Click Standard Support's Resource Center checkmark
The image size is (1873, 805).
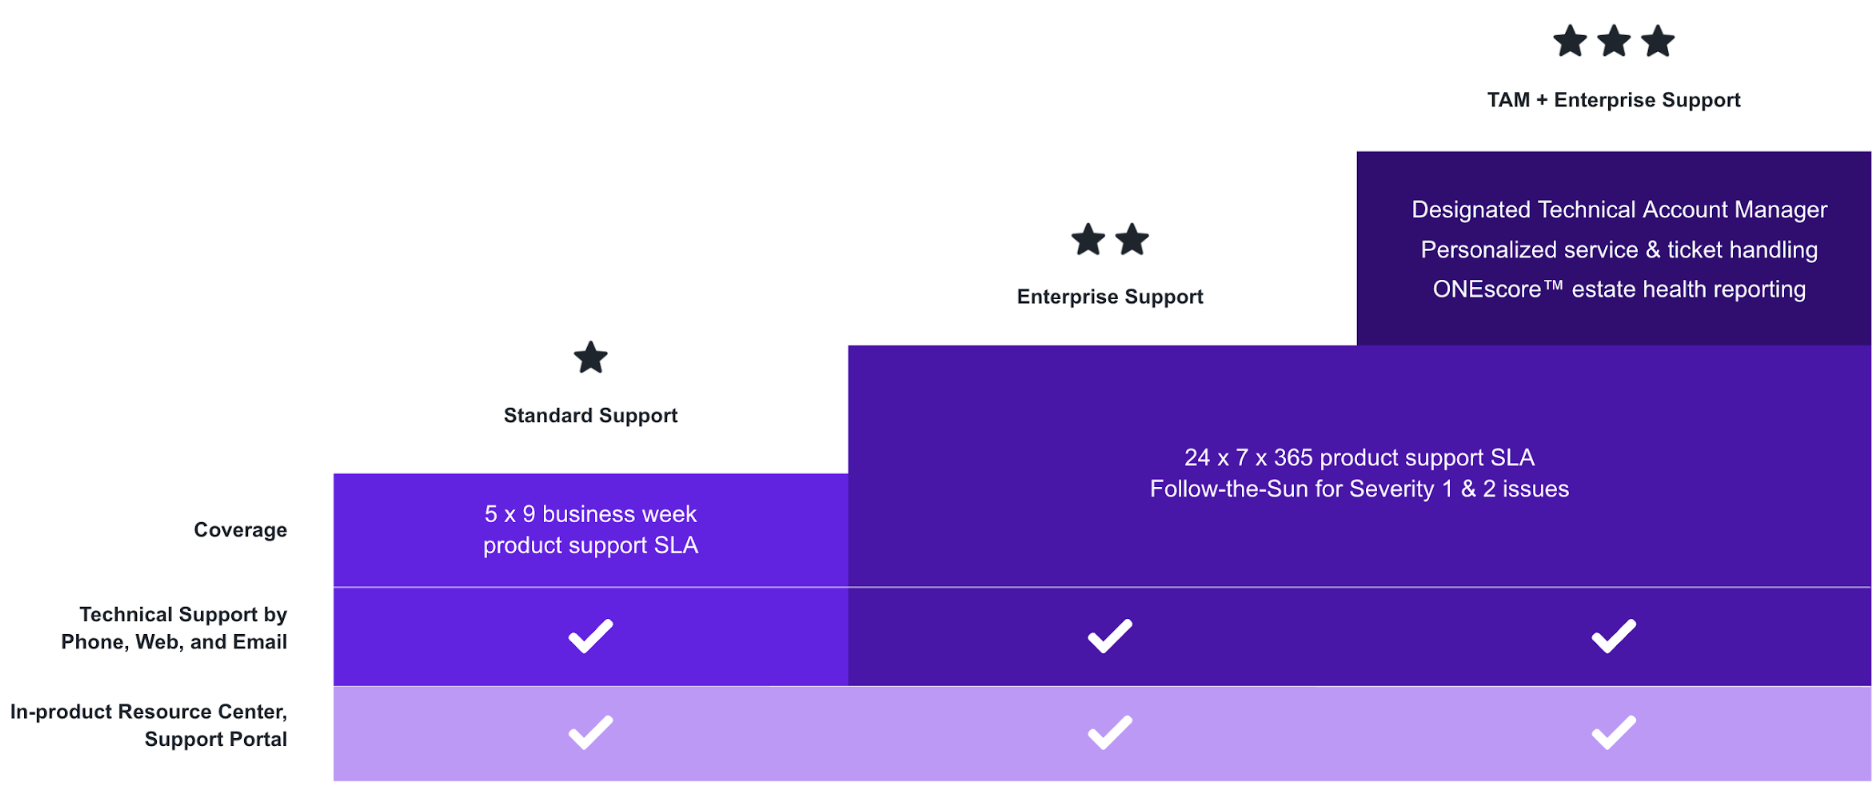click(591, 733)
